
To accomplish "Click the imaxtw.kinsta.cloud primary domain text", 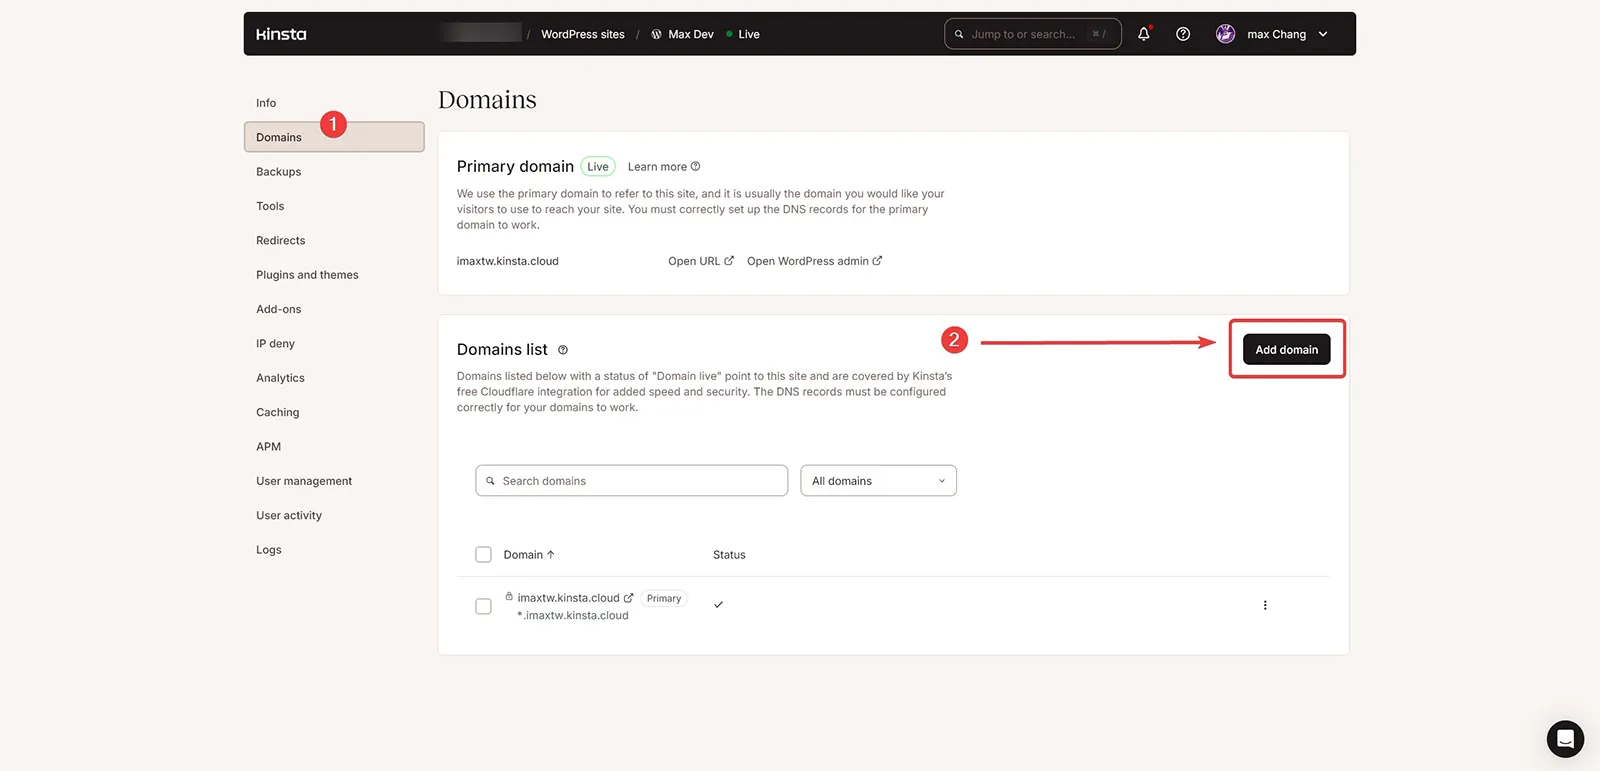I will tap(508, 261).
